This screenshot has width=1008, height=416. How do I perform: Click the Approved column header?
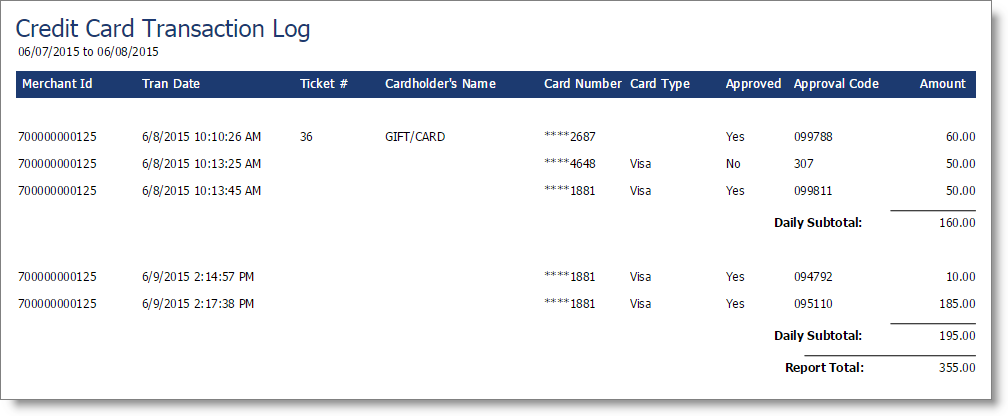point(753,84)
